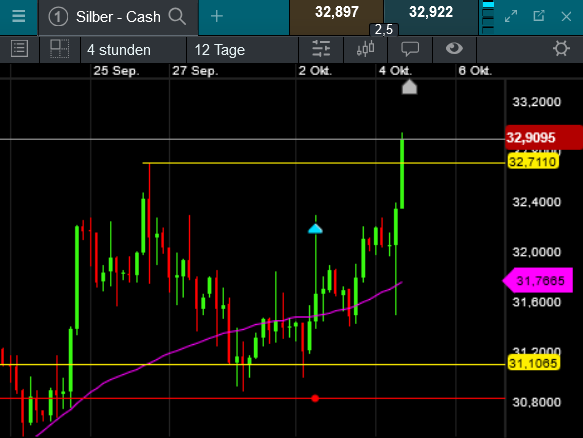Open the indicator settings sliders icon

[x=321, y=49]
